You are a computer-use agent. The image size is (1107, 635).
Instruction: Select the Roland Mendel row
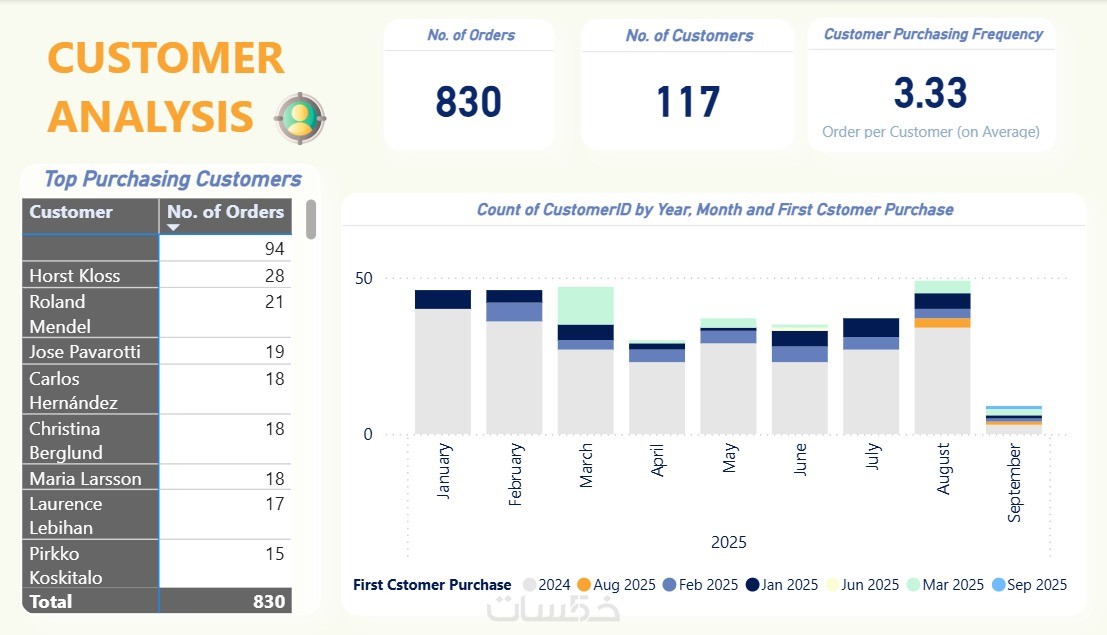157,313
